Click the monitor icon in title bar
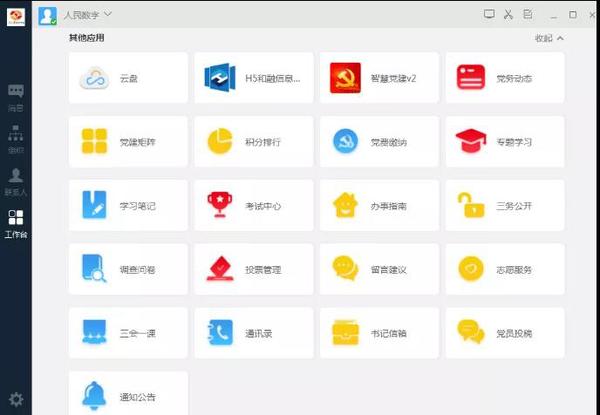The image size is (600, 415). click(x=489, y=14)
